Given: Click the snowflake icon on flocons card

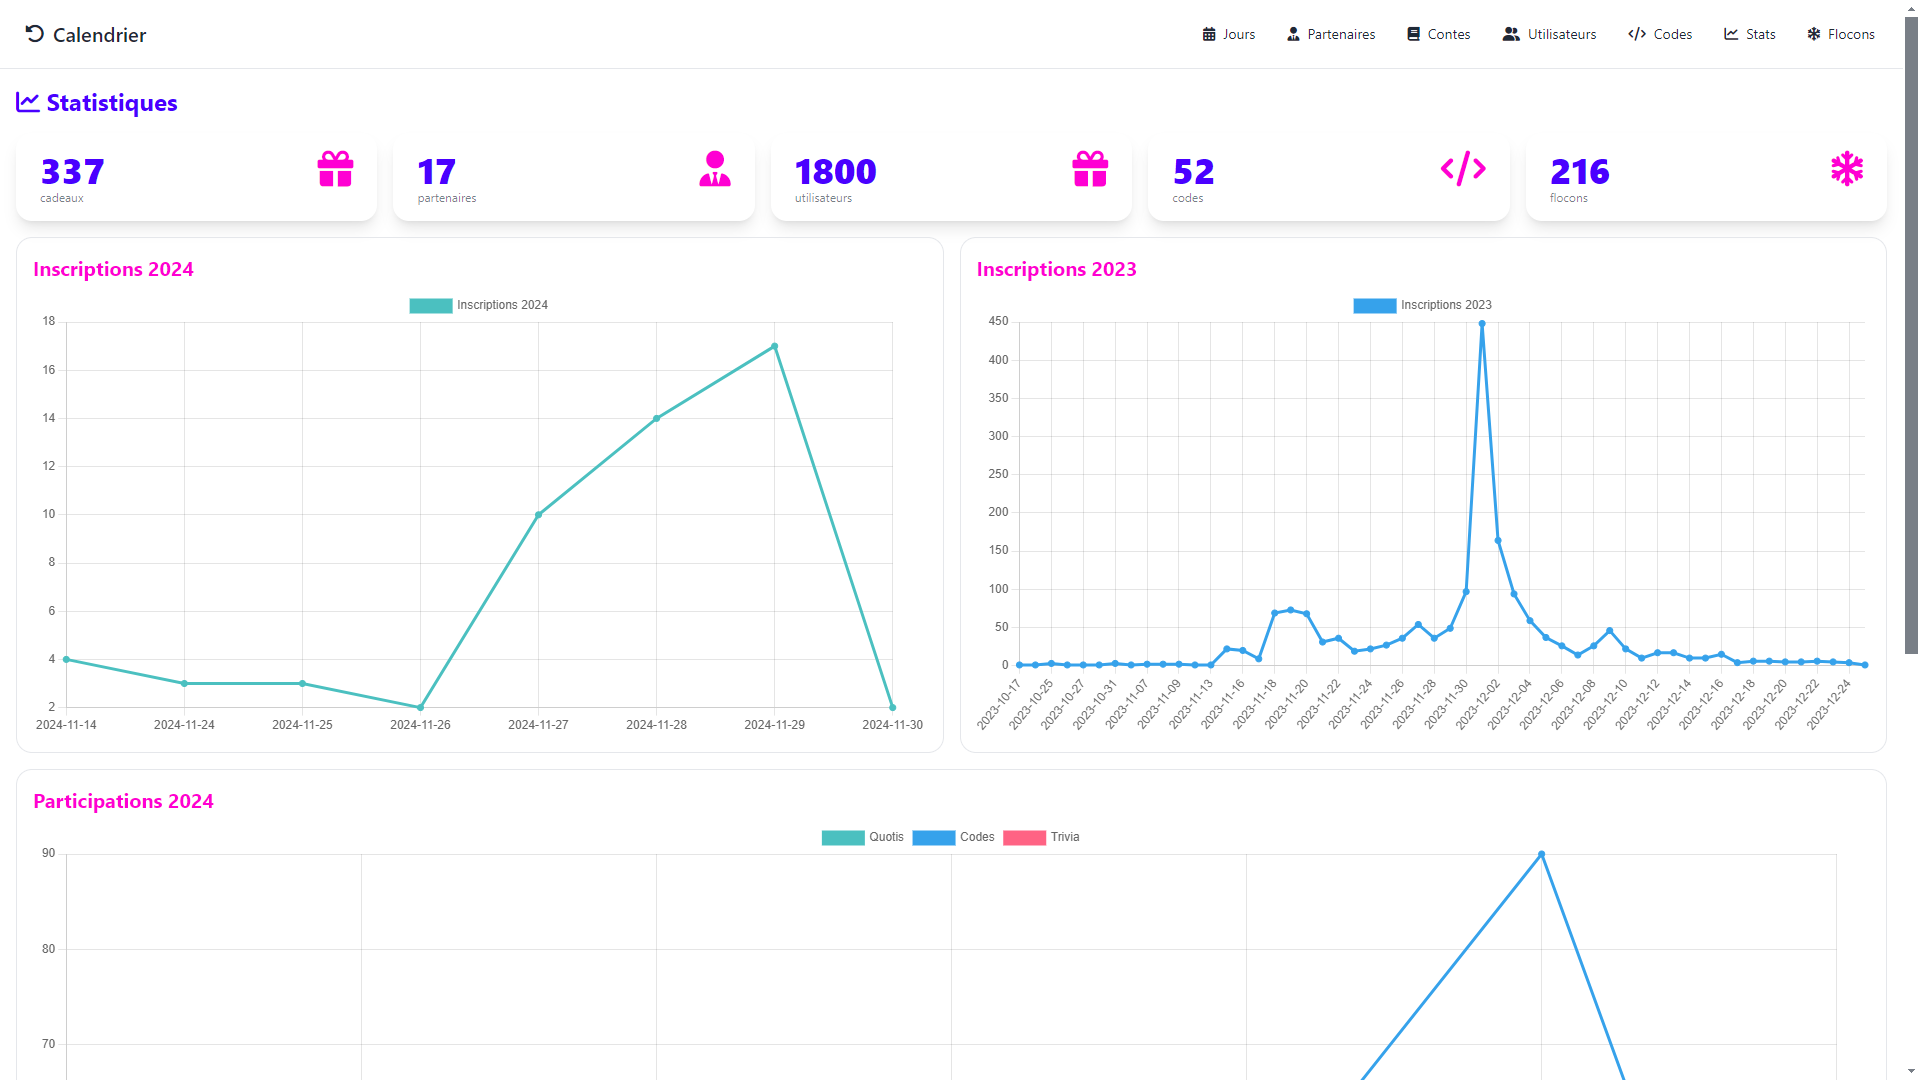Looking at the screenshot, I should point(1847,169).
